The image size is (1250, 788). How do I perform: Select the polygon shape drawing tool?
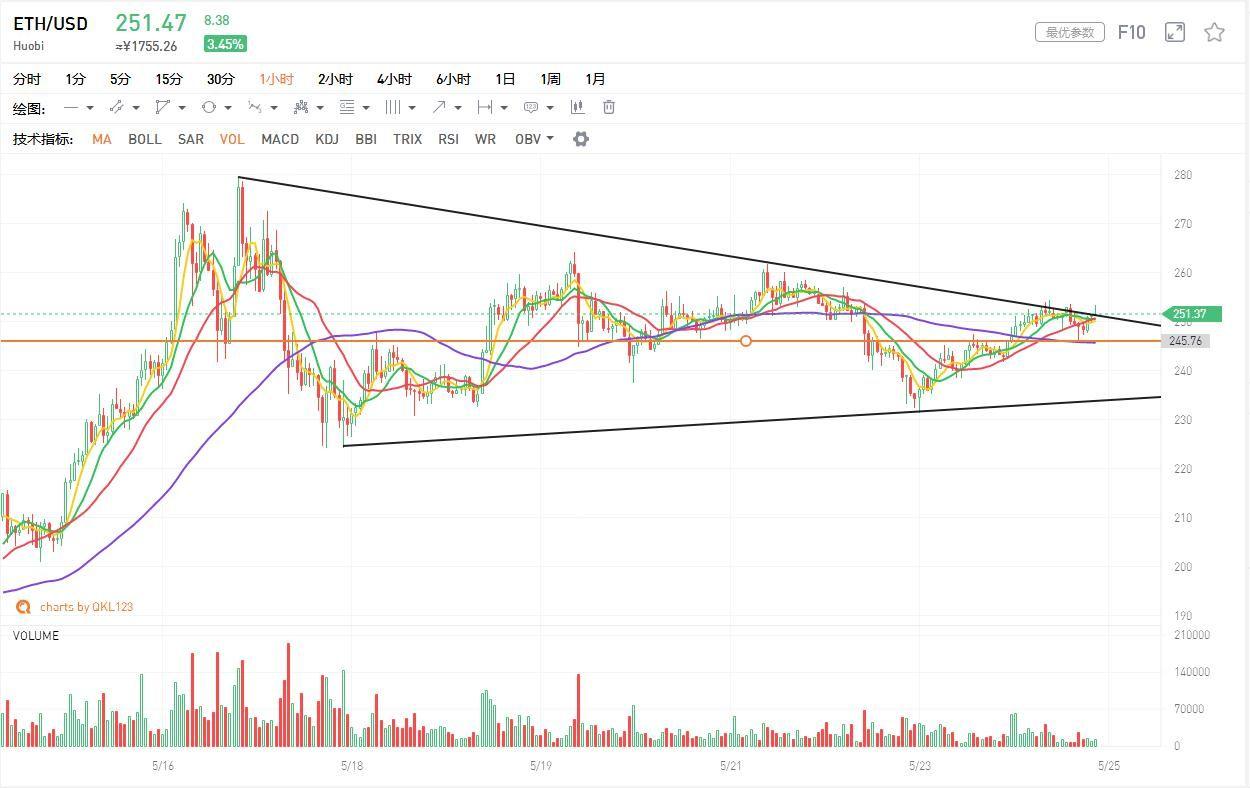[162, 107]
